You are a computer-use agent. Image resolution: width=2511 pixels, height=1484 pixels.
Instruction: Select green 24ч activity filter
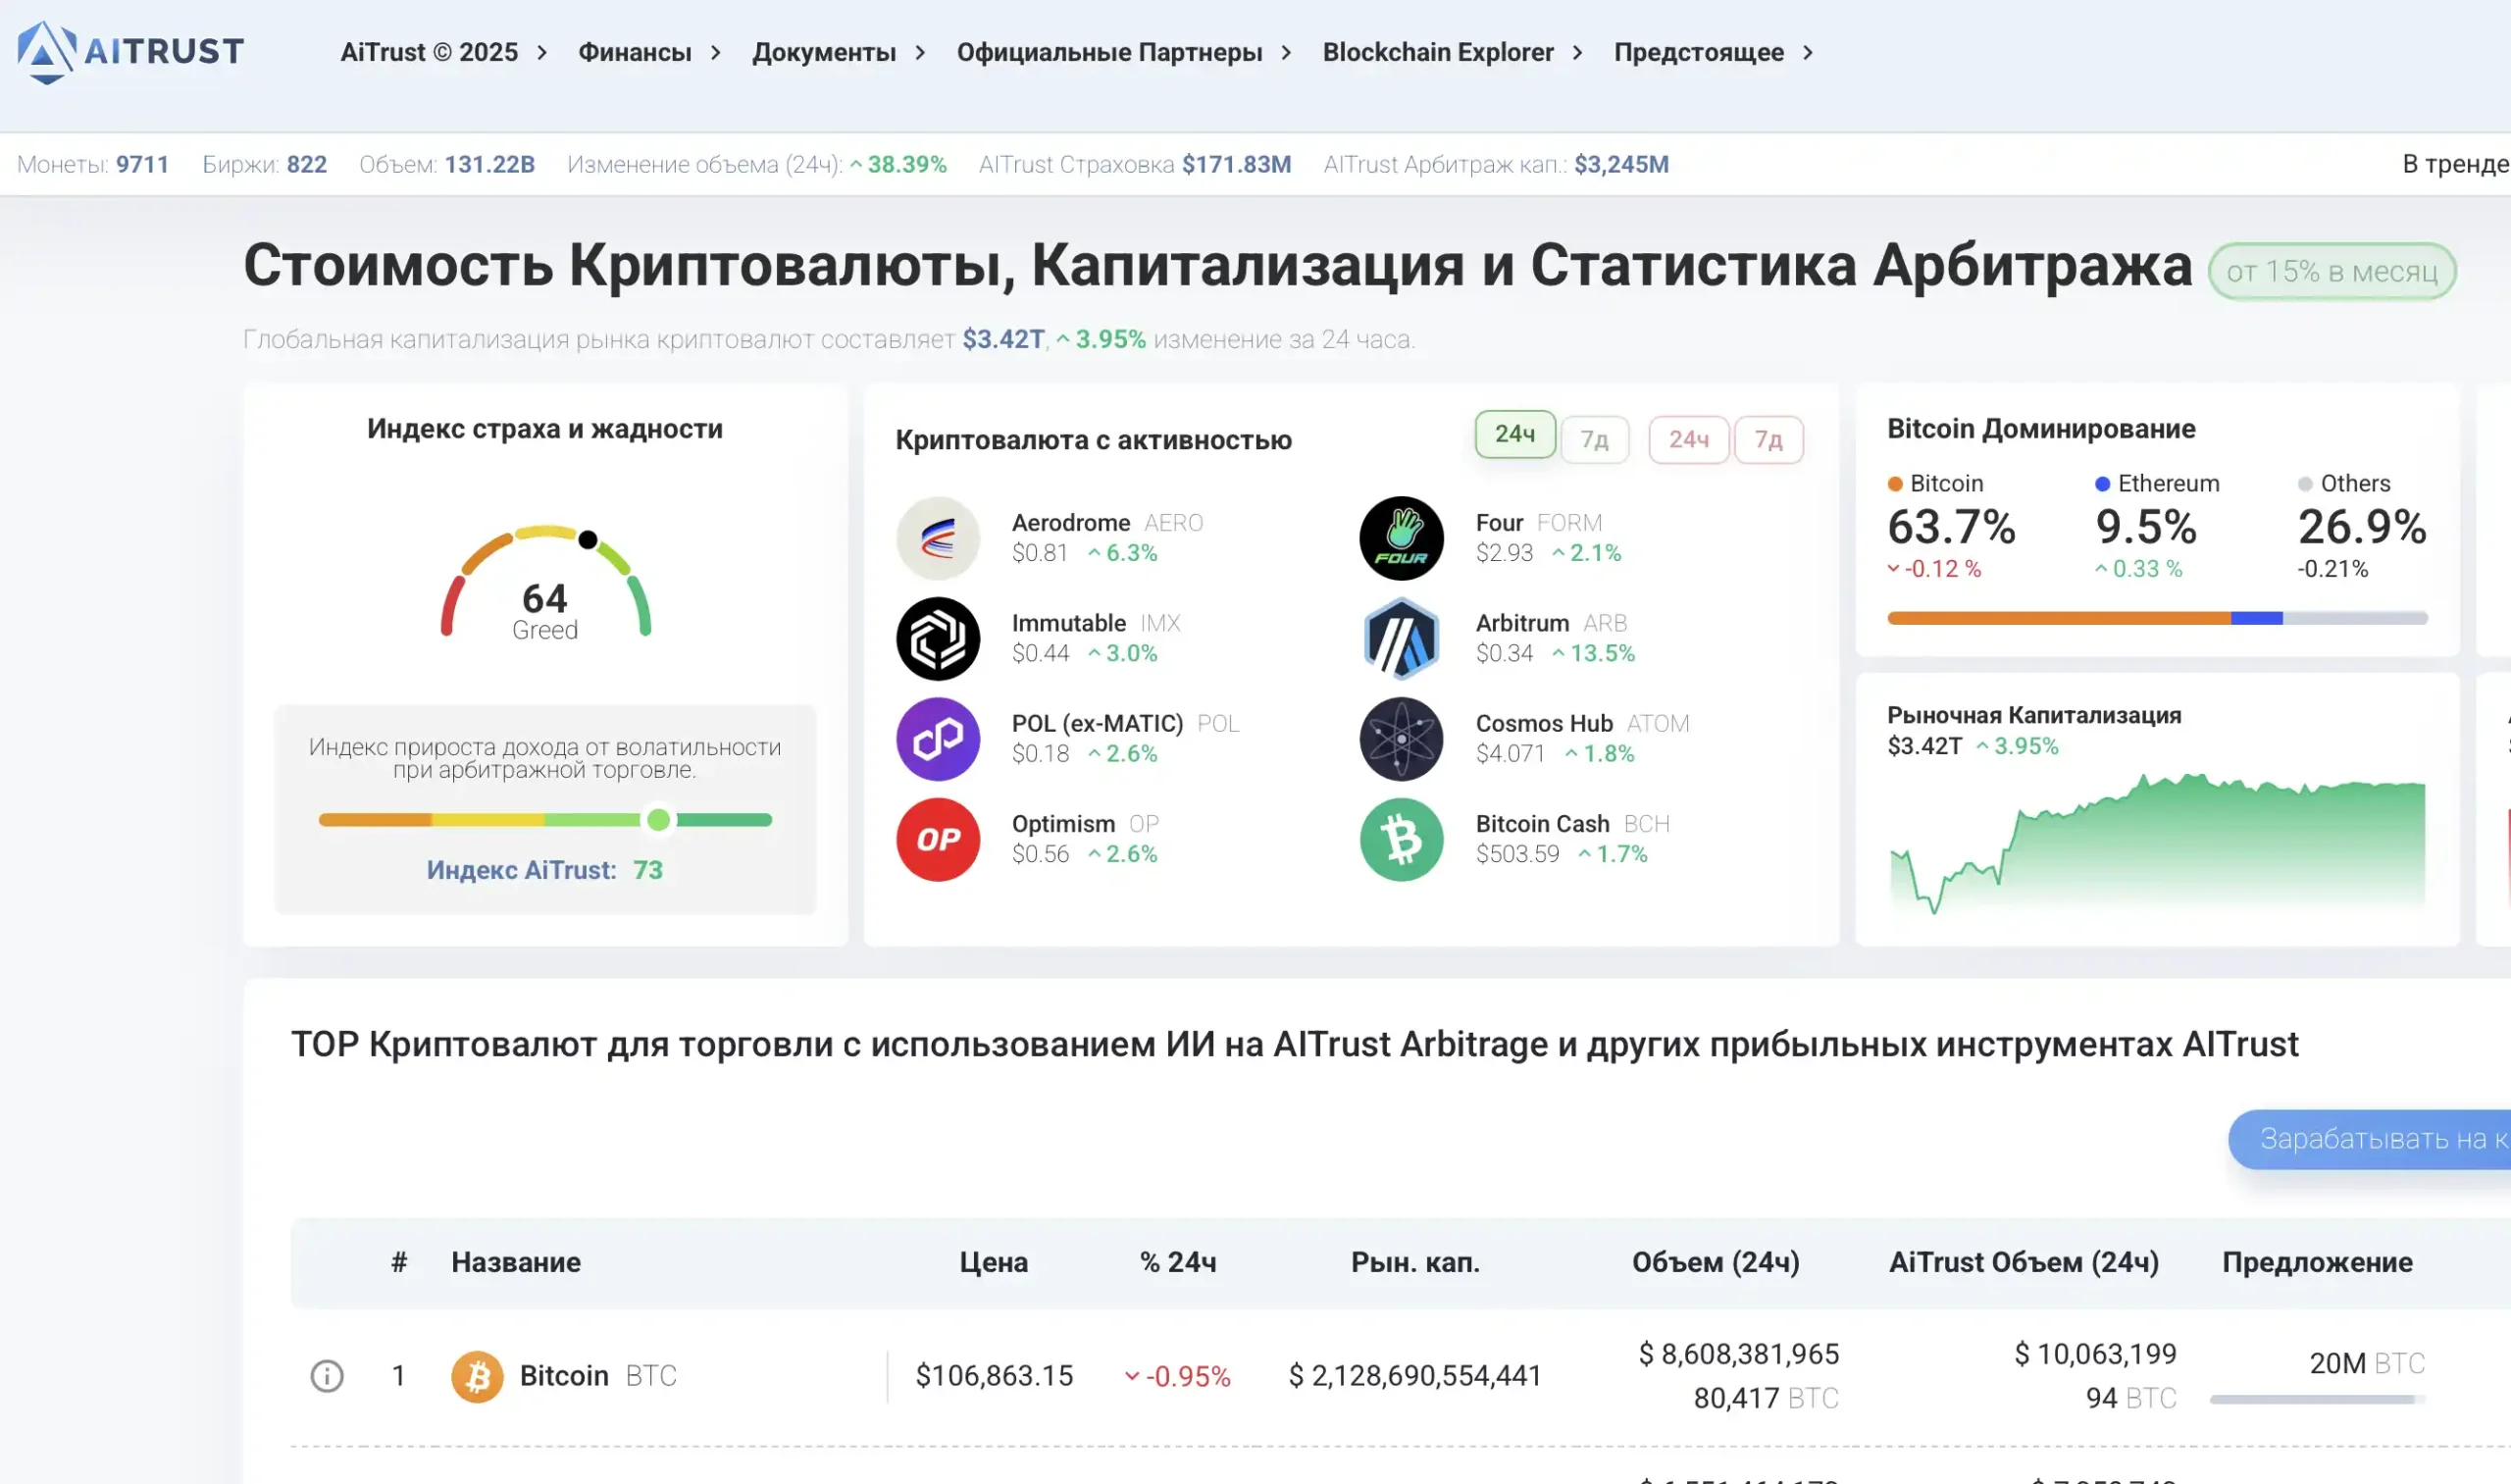point(1515,434)
